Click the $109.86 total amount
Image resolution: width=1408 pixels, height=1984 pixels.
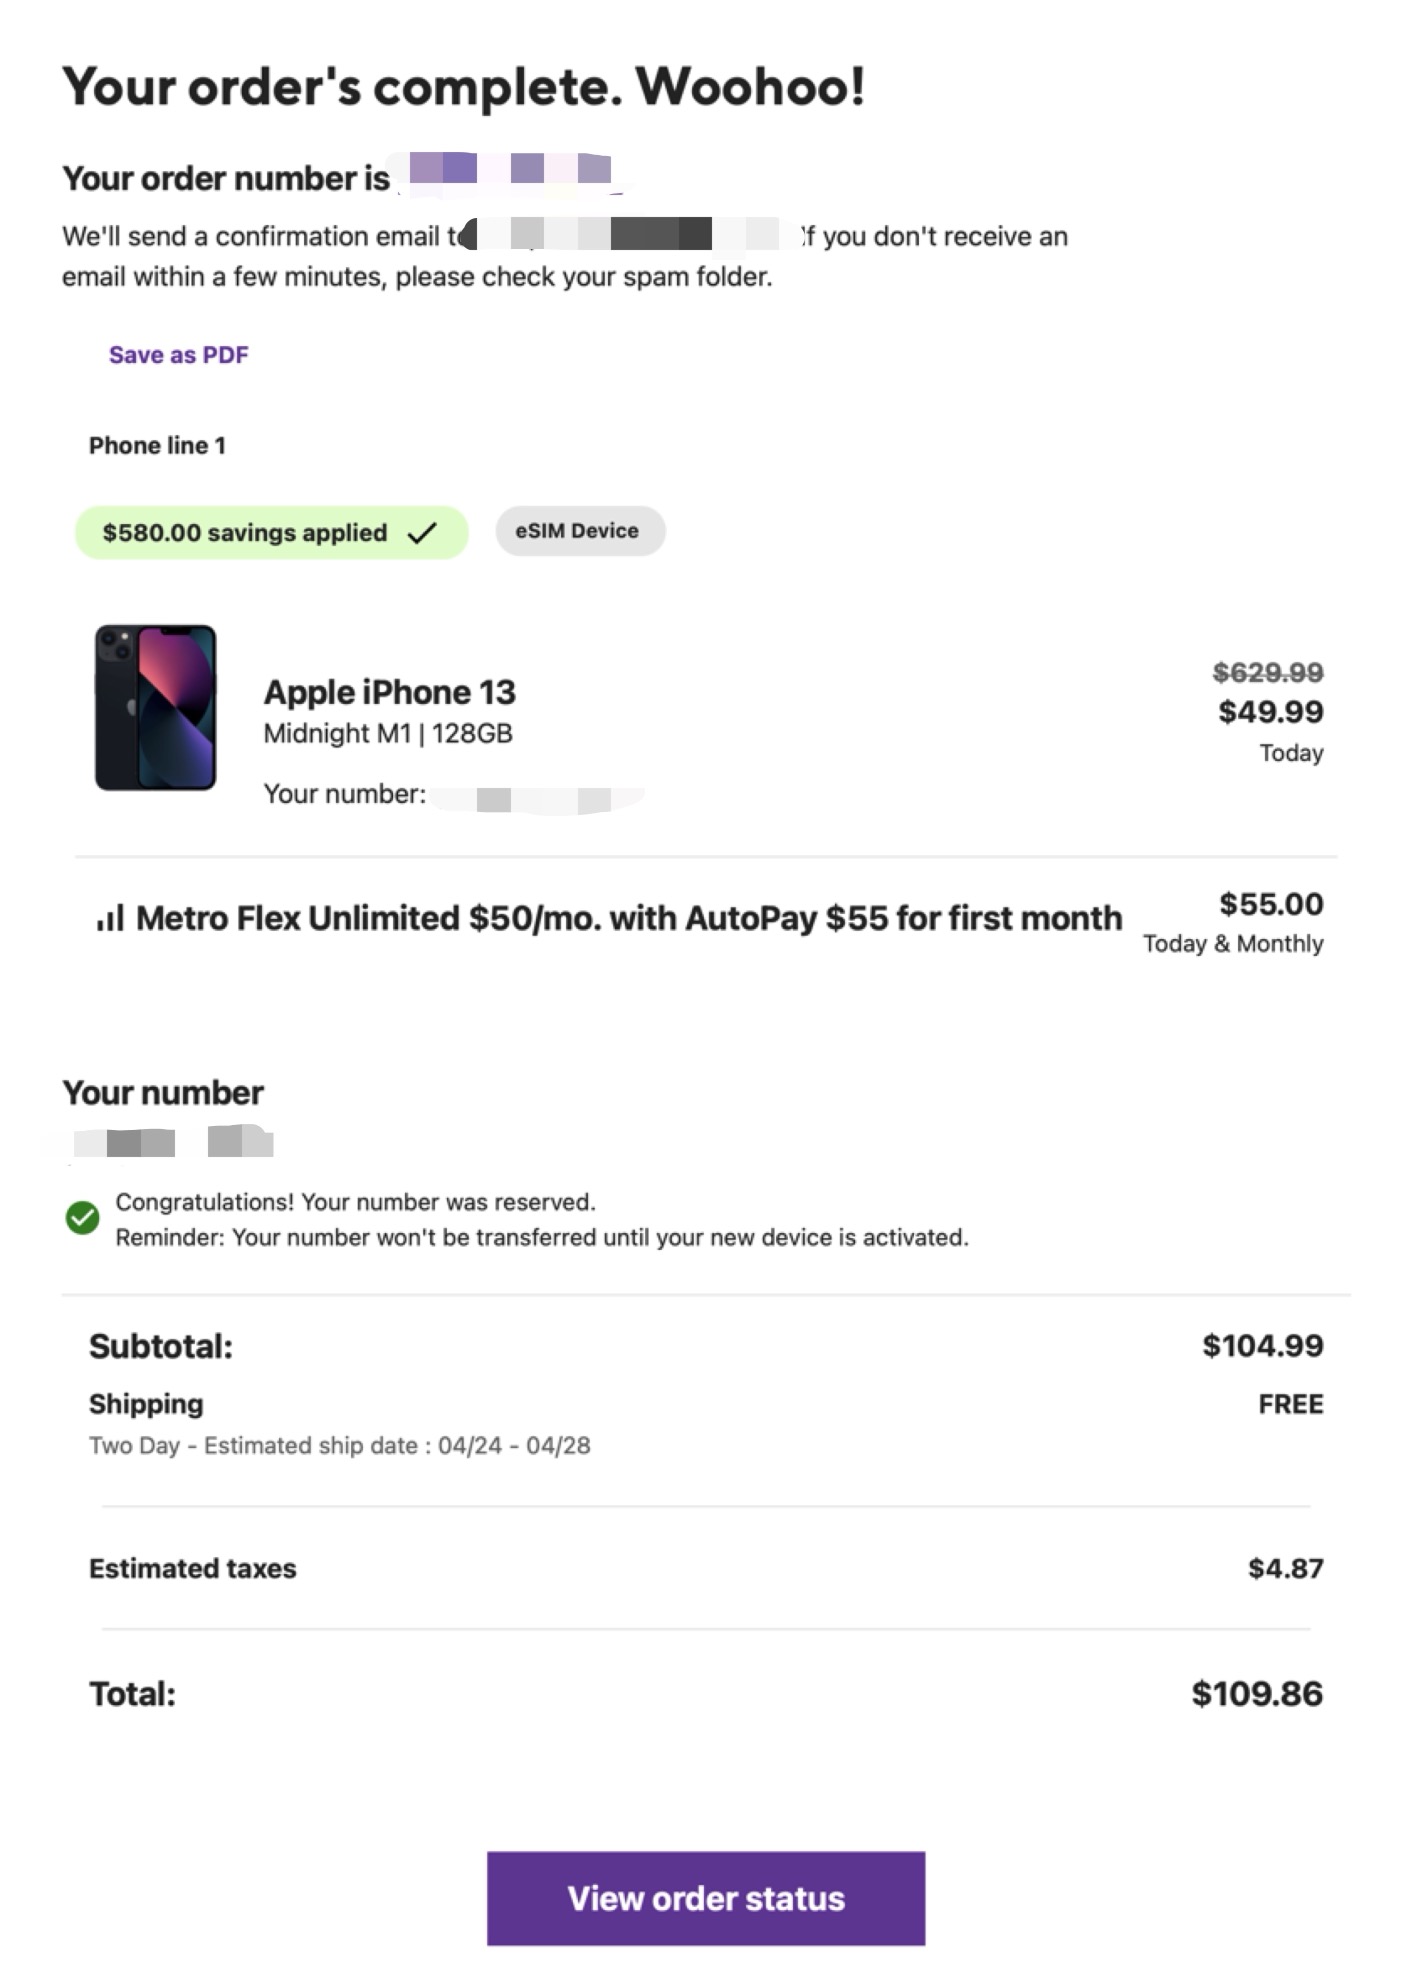click(1256, 1693)
